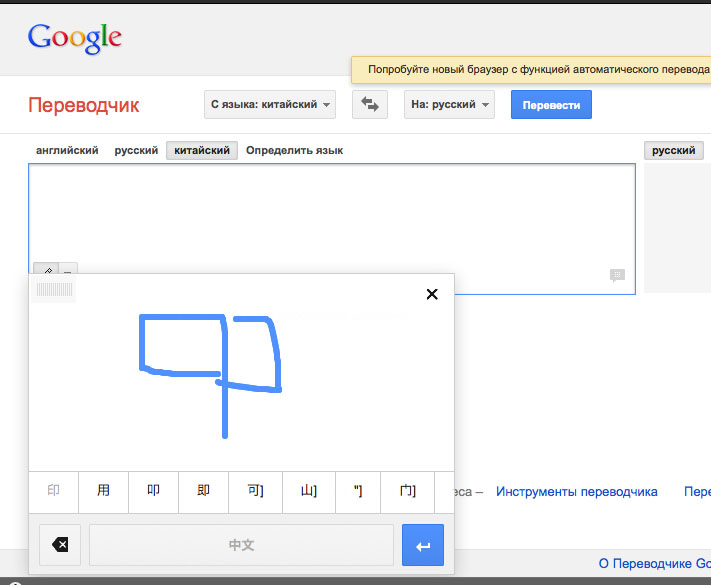Click the backspace icon in handwriting panel
This screenshot has width=711, height=585.
tap(60, 545)
